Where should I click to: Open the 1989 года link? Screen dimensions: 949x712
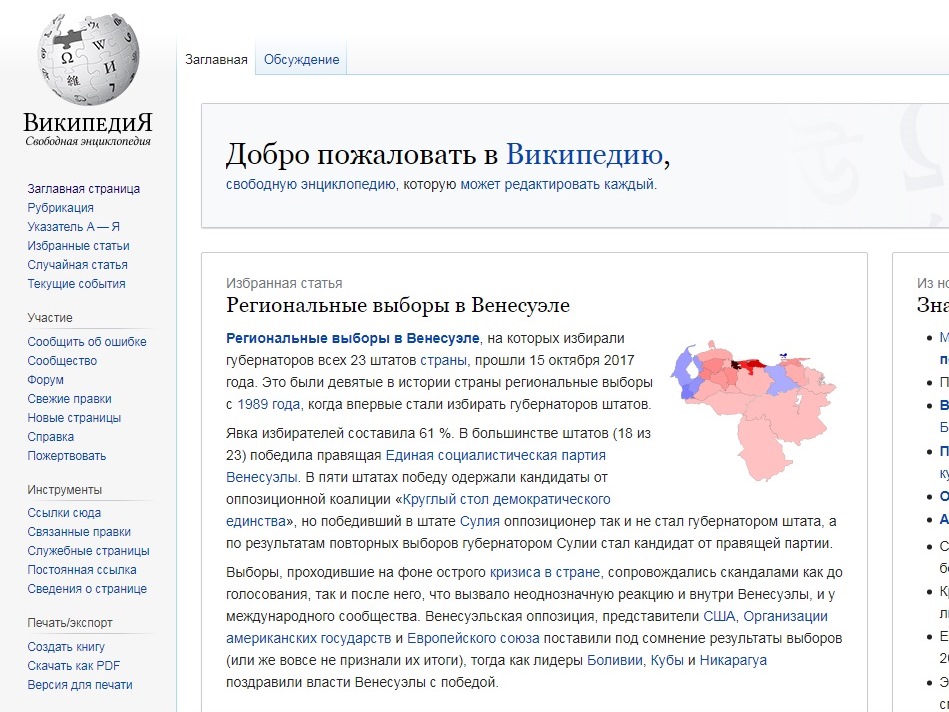click(268, 404)
